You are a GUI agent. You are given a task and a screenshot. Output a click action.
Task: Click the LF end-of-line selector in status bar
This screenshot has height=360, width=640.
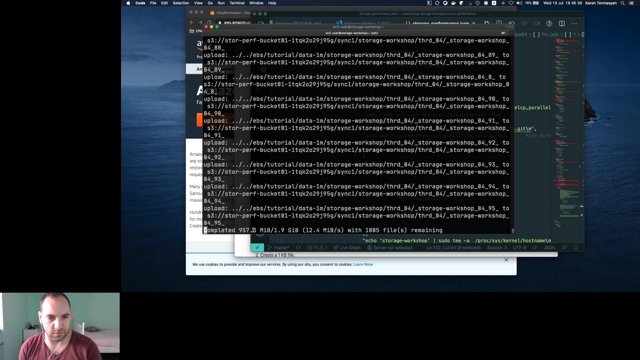tap(535, 247)
